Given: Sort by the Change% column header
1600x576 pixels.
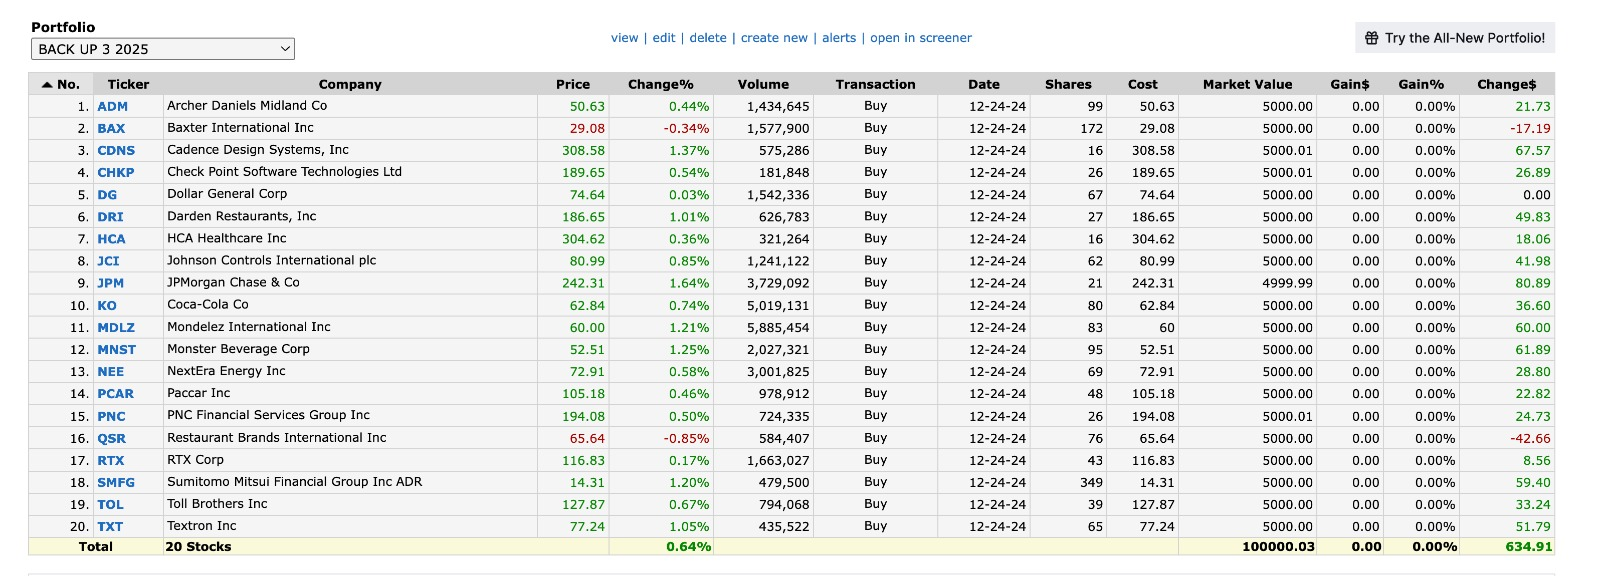Looking at the screenshot, I should coord(660,85).
